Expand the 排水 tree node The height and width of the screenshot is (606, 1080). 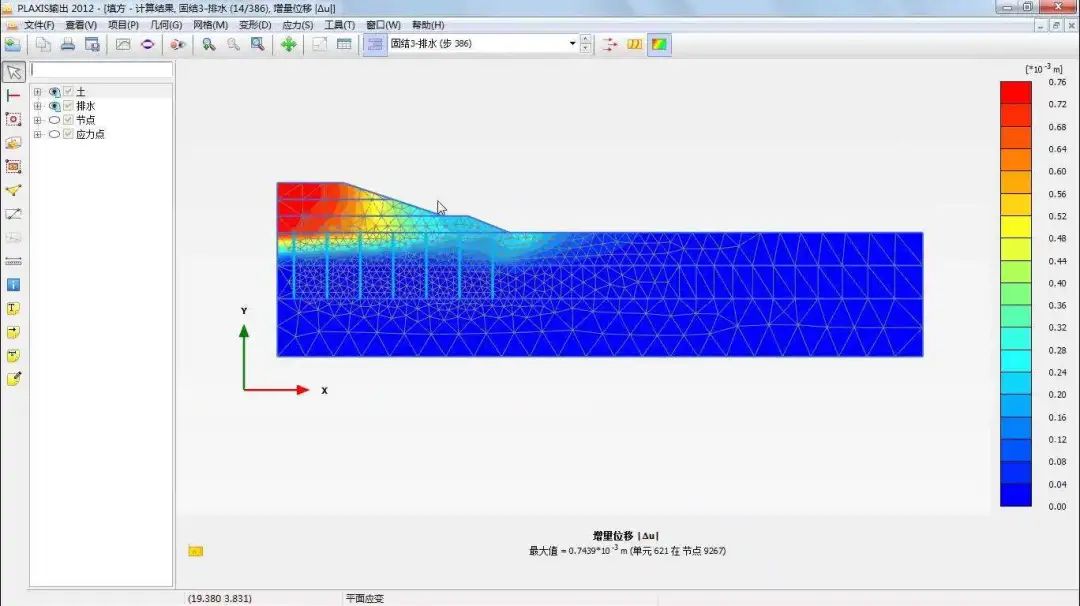[38, 106]
